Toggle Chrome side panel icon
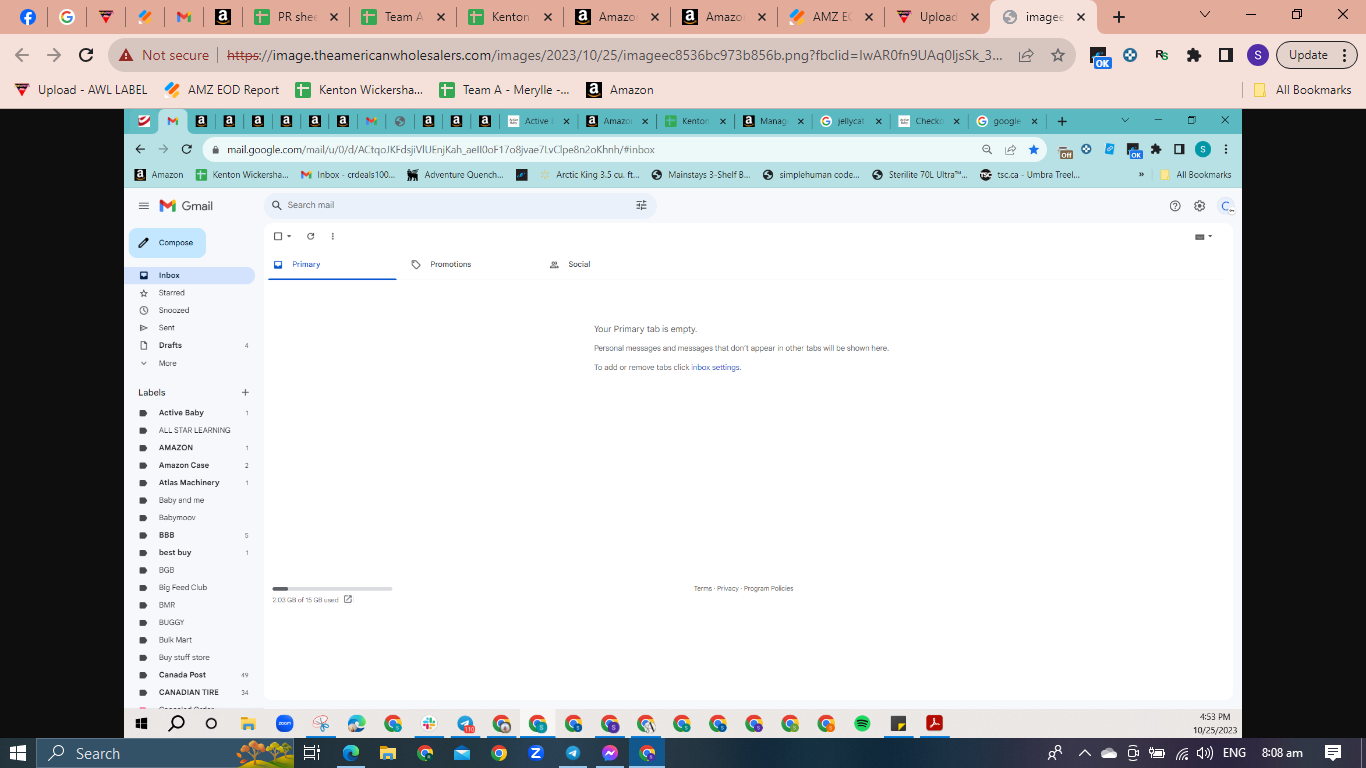 pyautogui.click(x=1226, y=56)
